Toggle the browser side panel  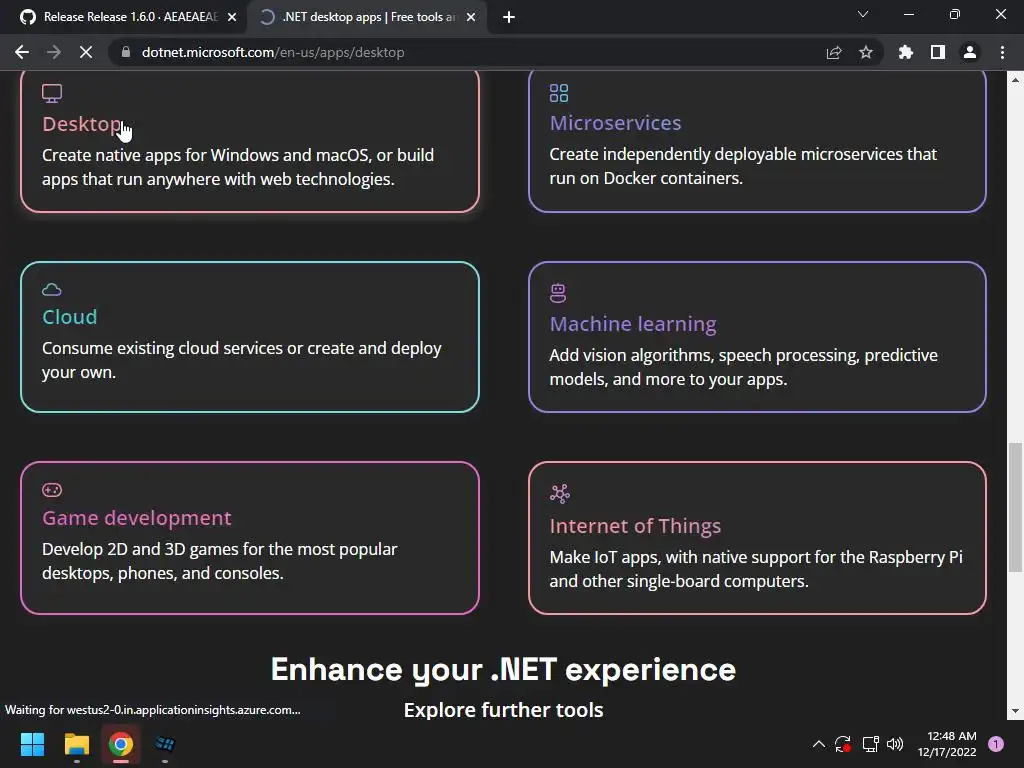(938, 52)
